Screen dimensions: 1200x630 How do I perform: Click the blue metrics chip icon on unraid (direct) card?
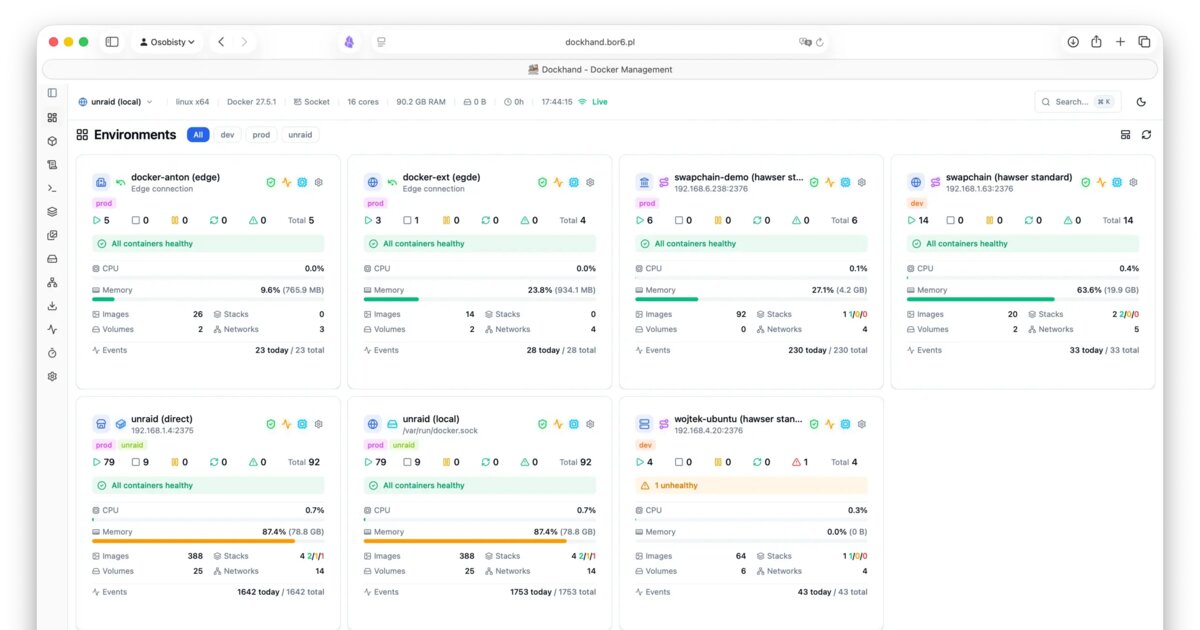(302, 424)
